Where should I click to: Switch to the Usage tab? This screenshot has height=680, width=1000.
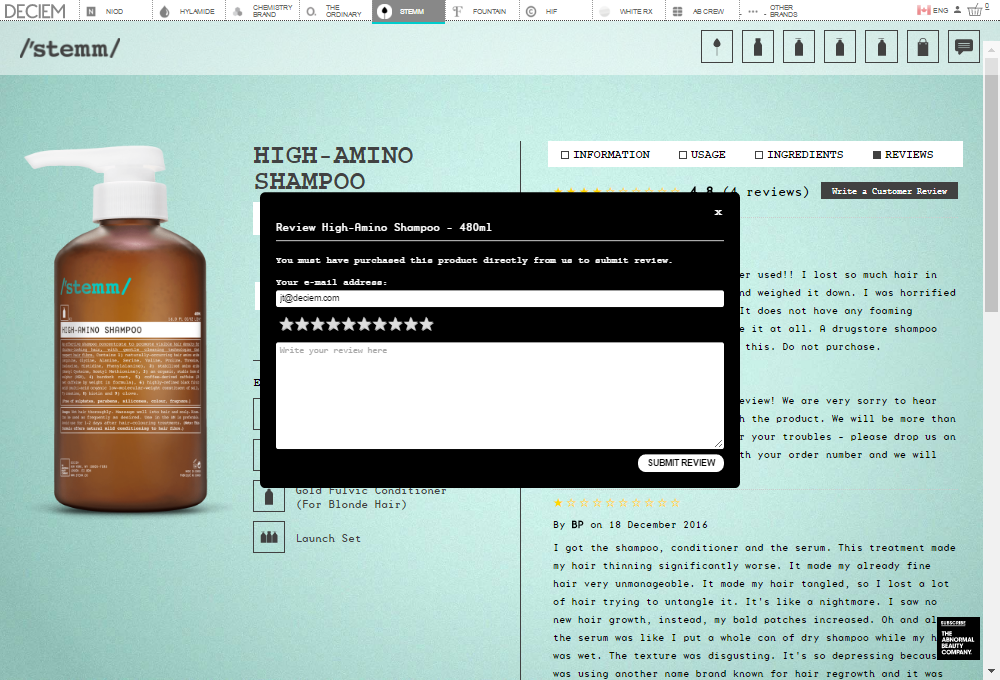702,154
